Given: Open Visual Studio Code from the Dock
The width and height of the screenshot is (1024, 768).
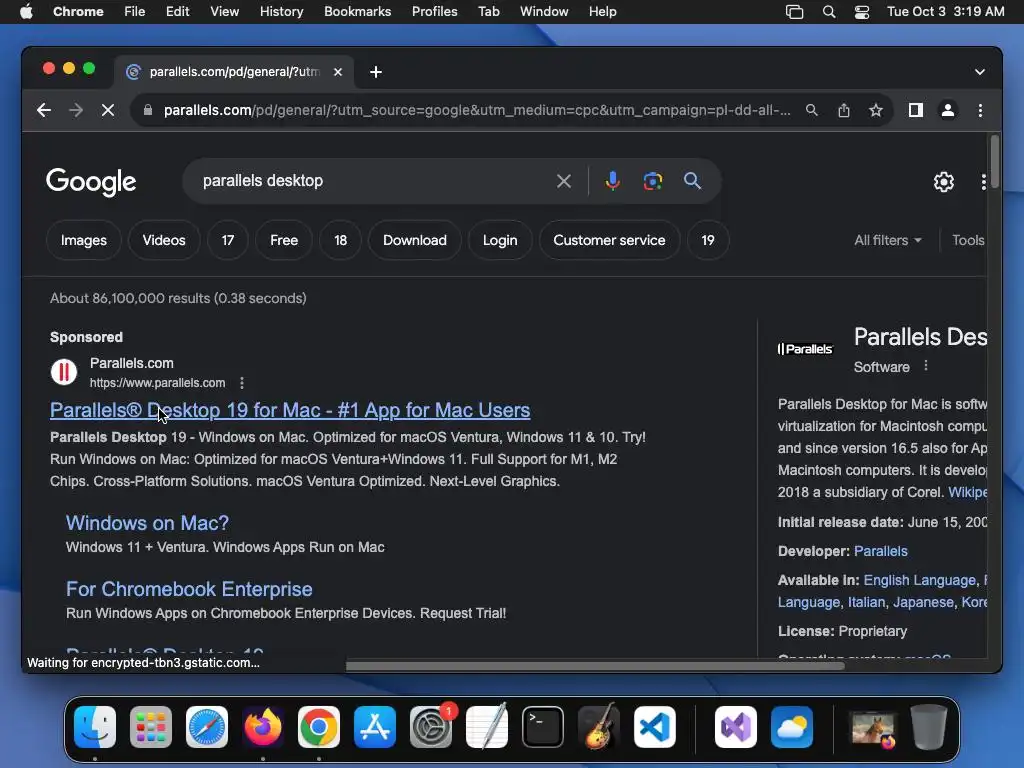Looking at the screenshot, I should [655, 727].
